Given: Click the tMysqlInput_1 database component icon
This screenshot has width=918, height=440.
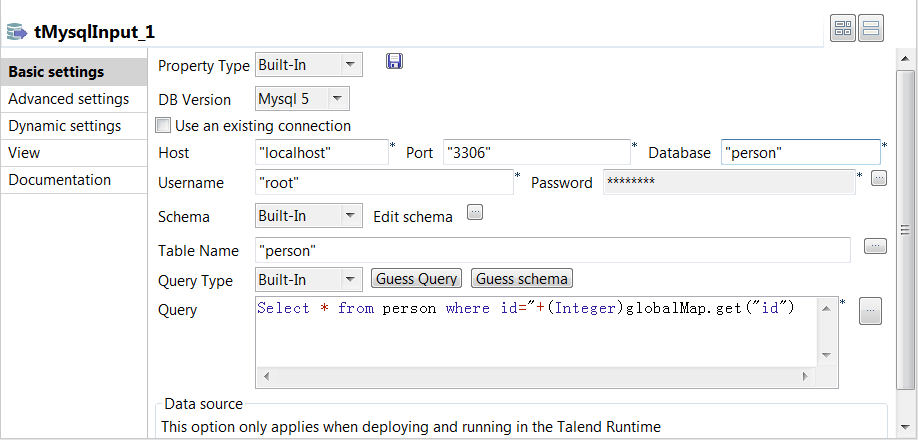Looking at the screenshot, I should coord(16,32).
